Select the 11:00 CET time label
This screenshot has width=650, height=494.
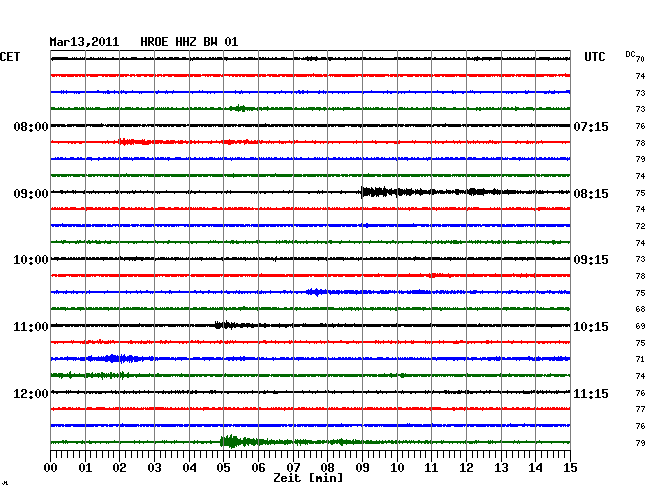click(31, 327)
